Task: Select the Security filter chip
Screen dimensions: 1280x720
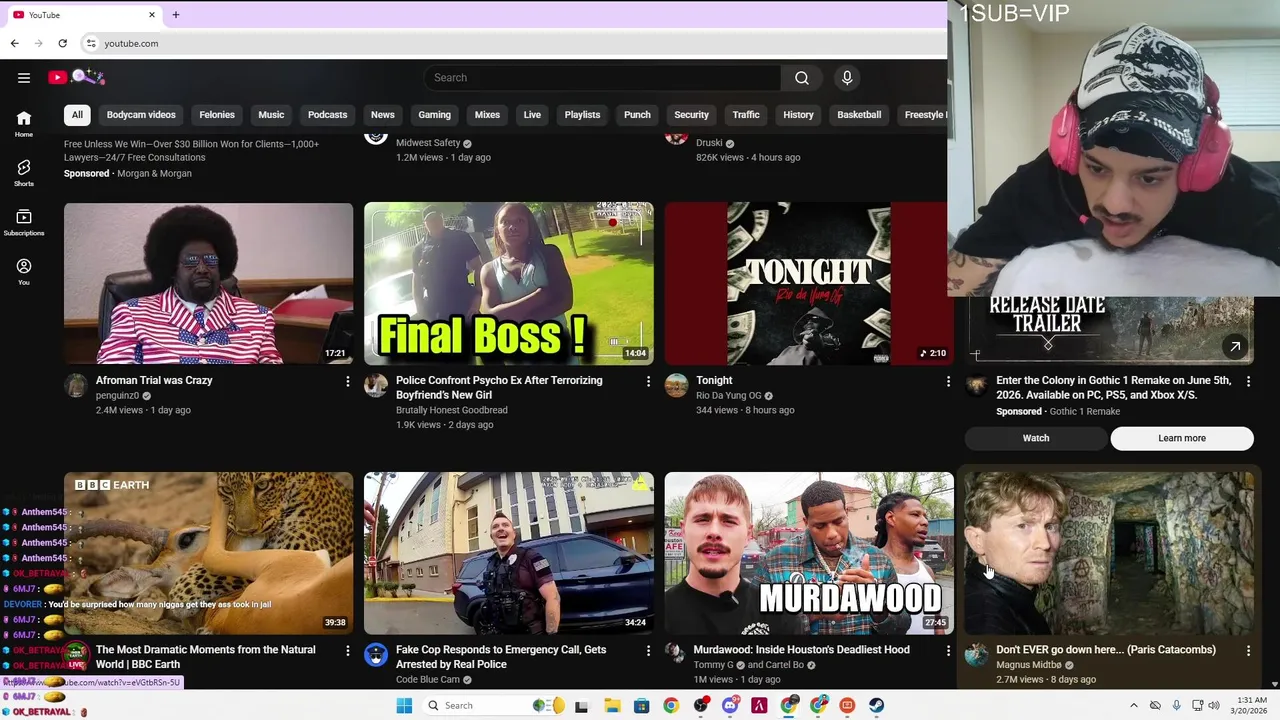Action: click(x=691, y=115)
